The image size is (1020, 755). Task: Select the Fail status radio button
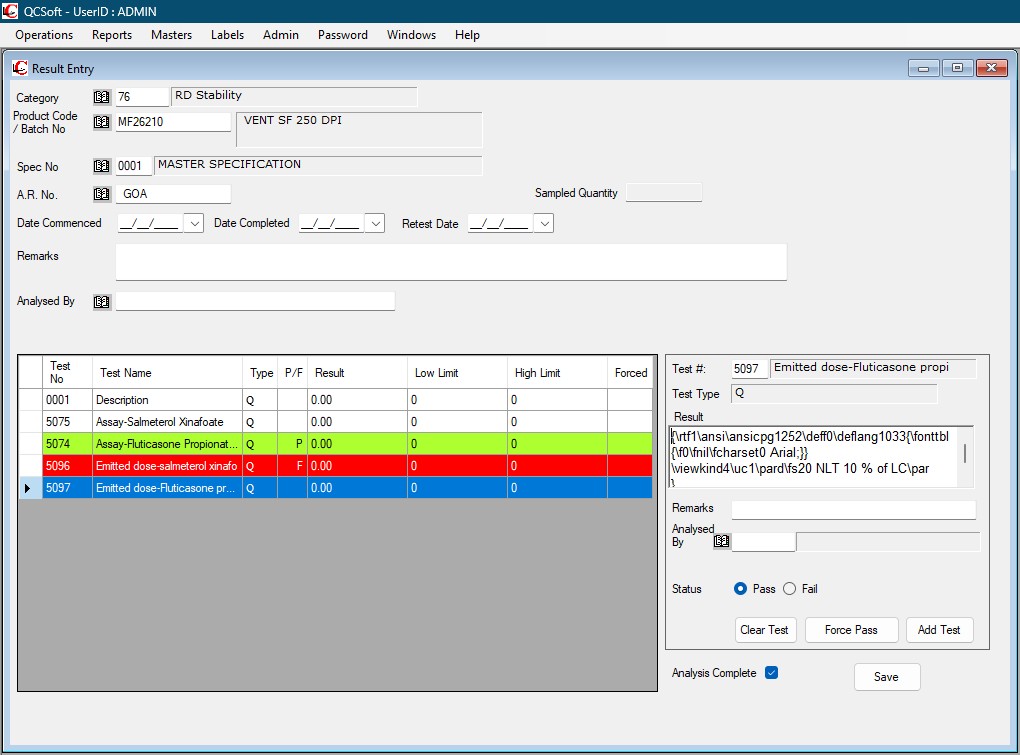pos(789,589)
